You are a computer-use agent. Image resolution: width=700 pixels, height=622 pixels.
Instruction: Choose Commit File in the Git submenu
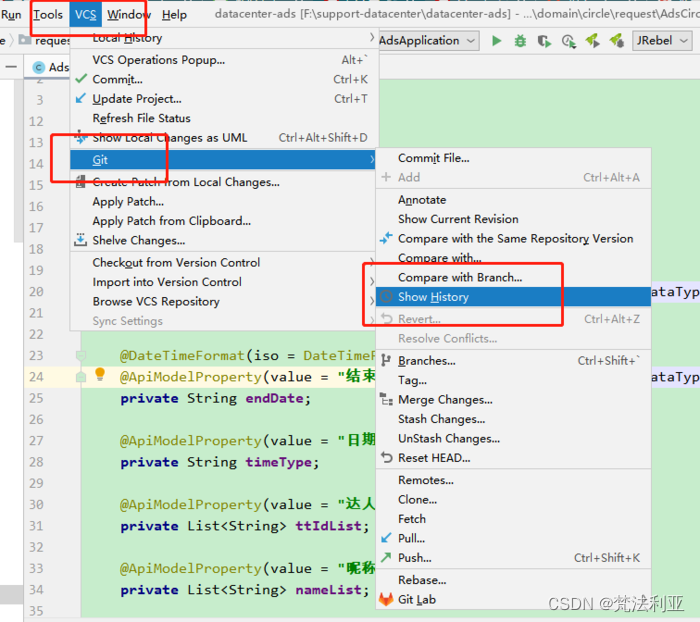point(513,158)
